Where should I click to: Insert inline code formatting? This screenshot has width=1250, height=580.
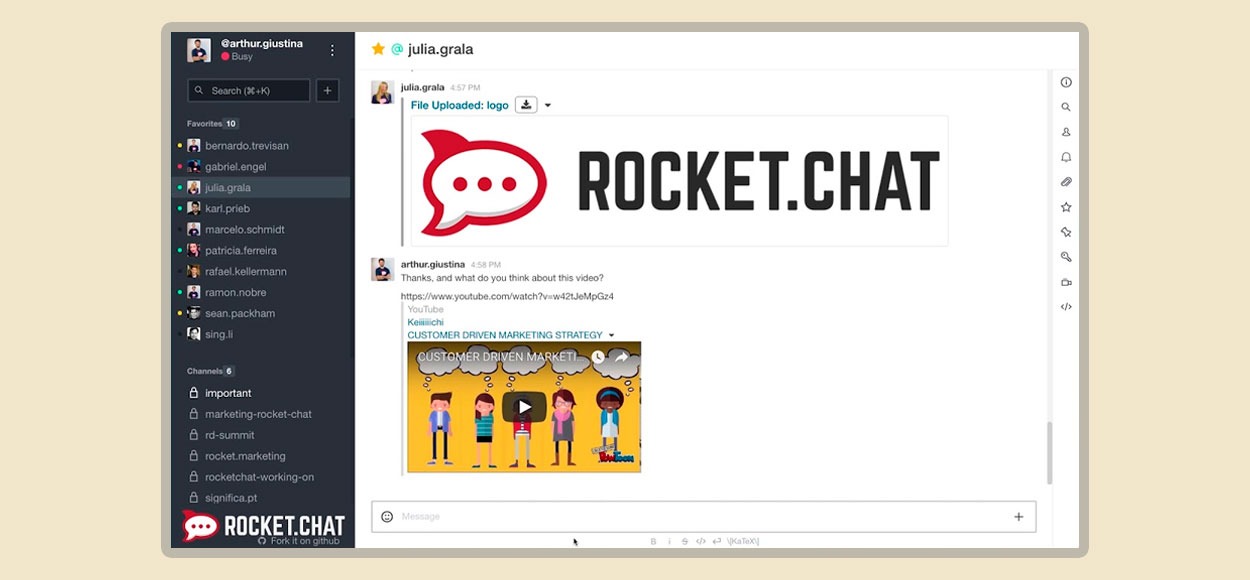tap(701, 541)
